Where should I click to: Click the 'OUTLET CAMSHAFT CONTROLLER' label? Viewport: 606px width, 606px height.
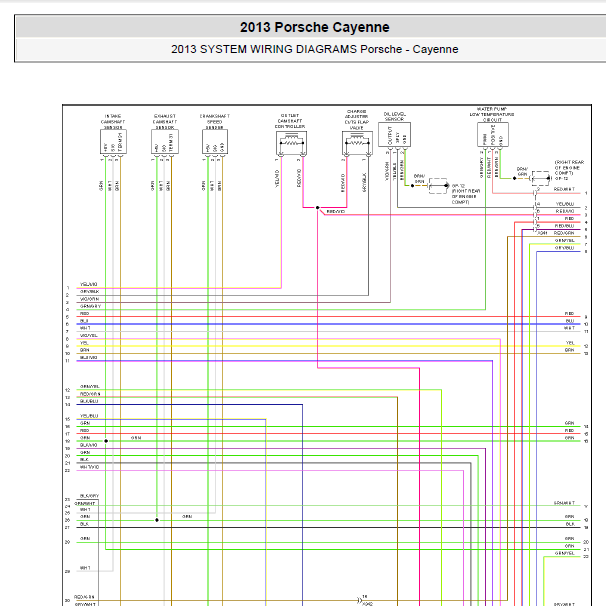pos(290,121)
